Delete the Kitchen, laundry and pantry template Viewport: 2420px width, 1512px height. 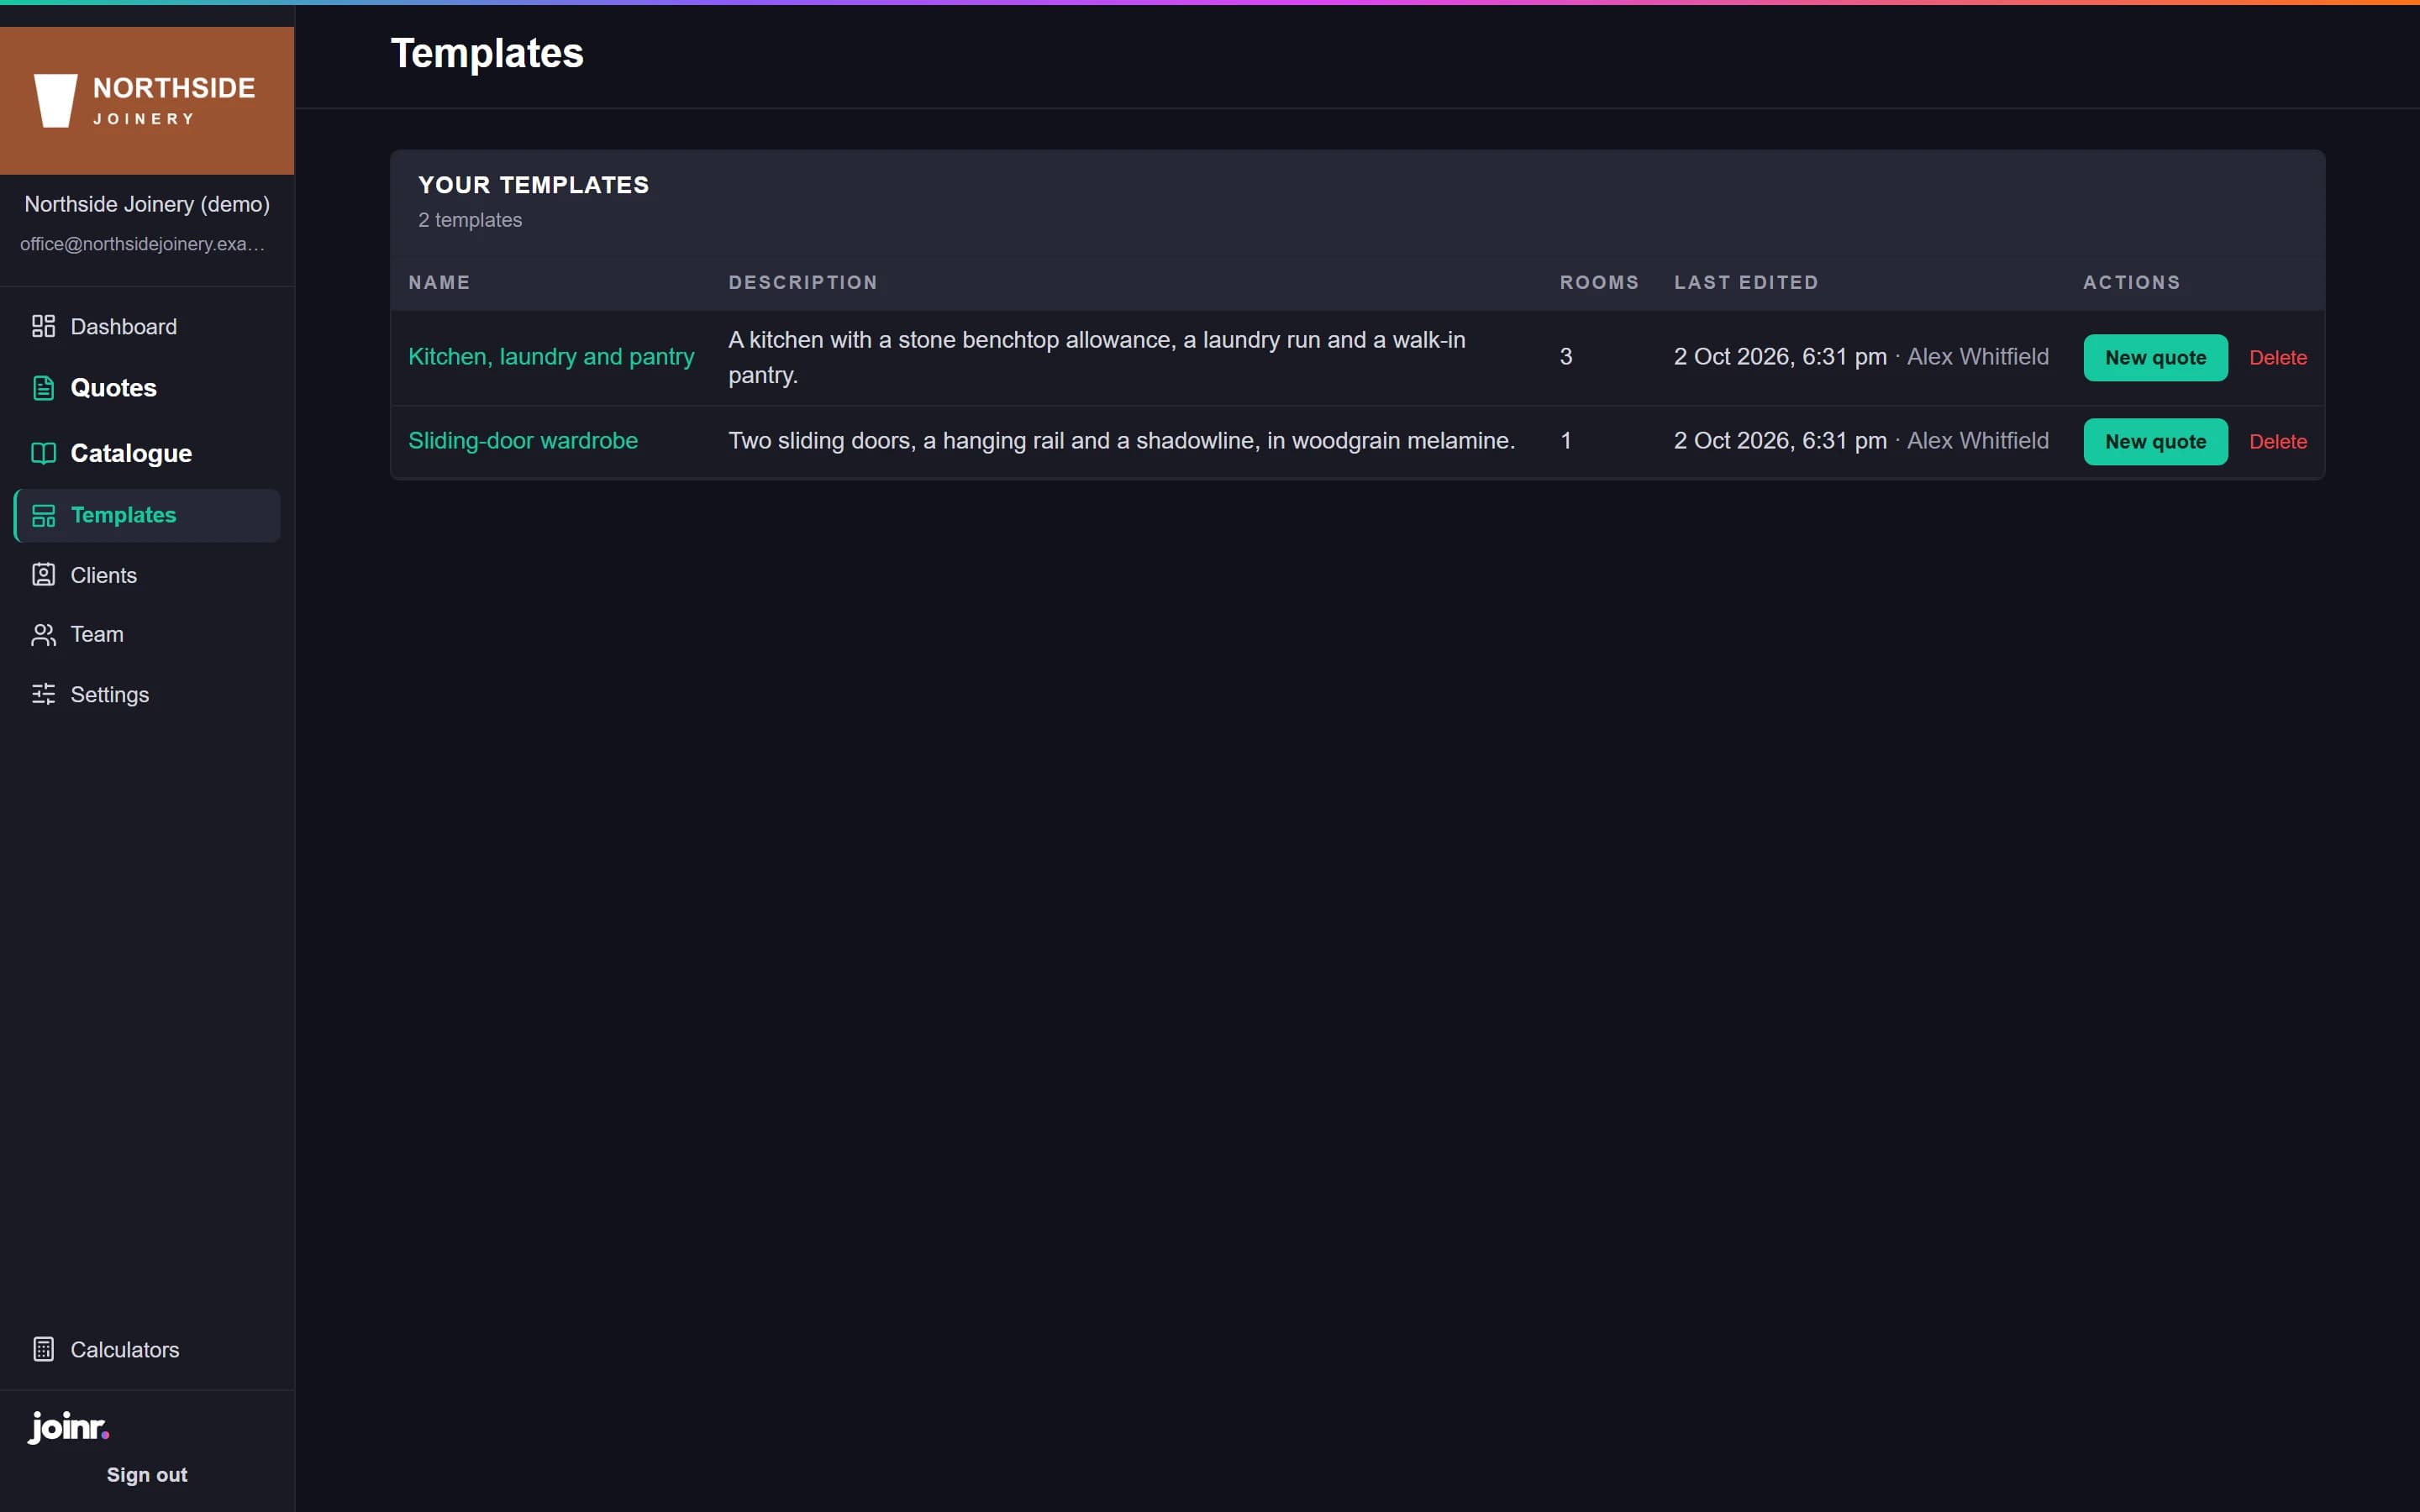pyautogui.click(x=2277, y=358)
